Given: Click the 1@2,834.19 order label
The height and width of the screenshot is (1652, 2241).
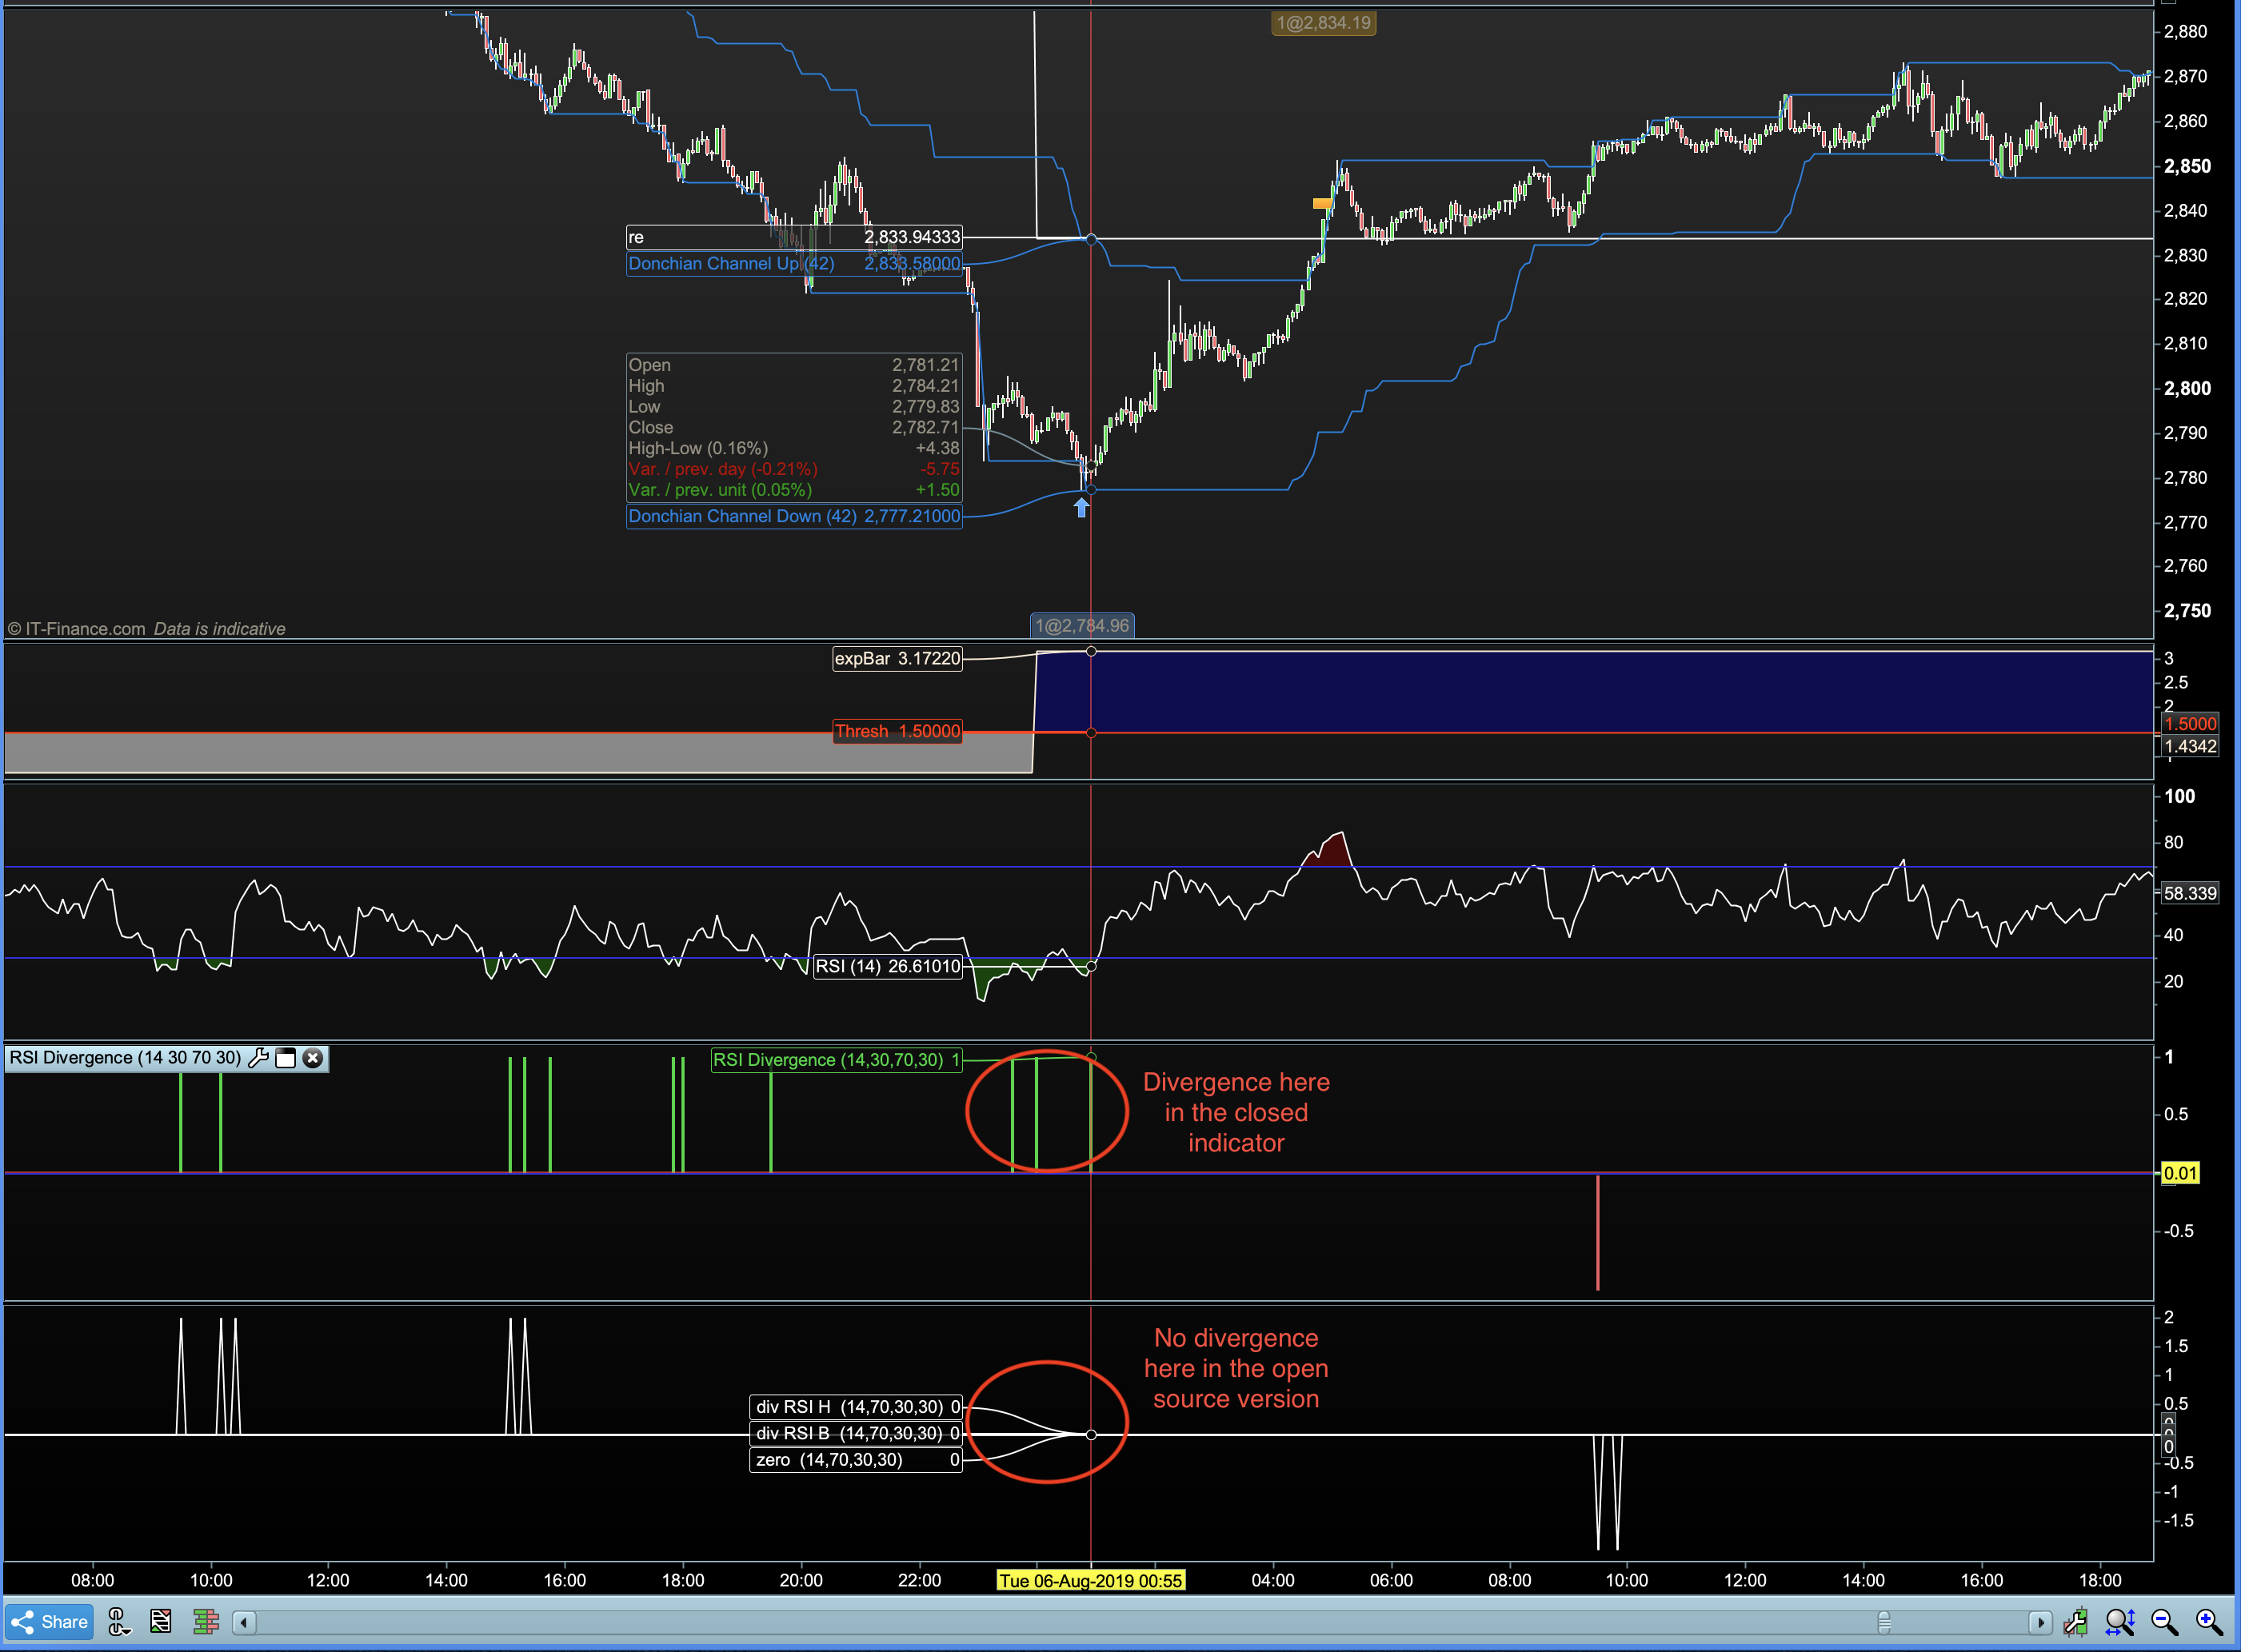Looking at the screenshot, I should pos(1323,23).
